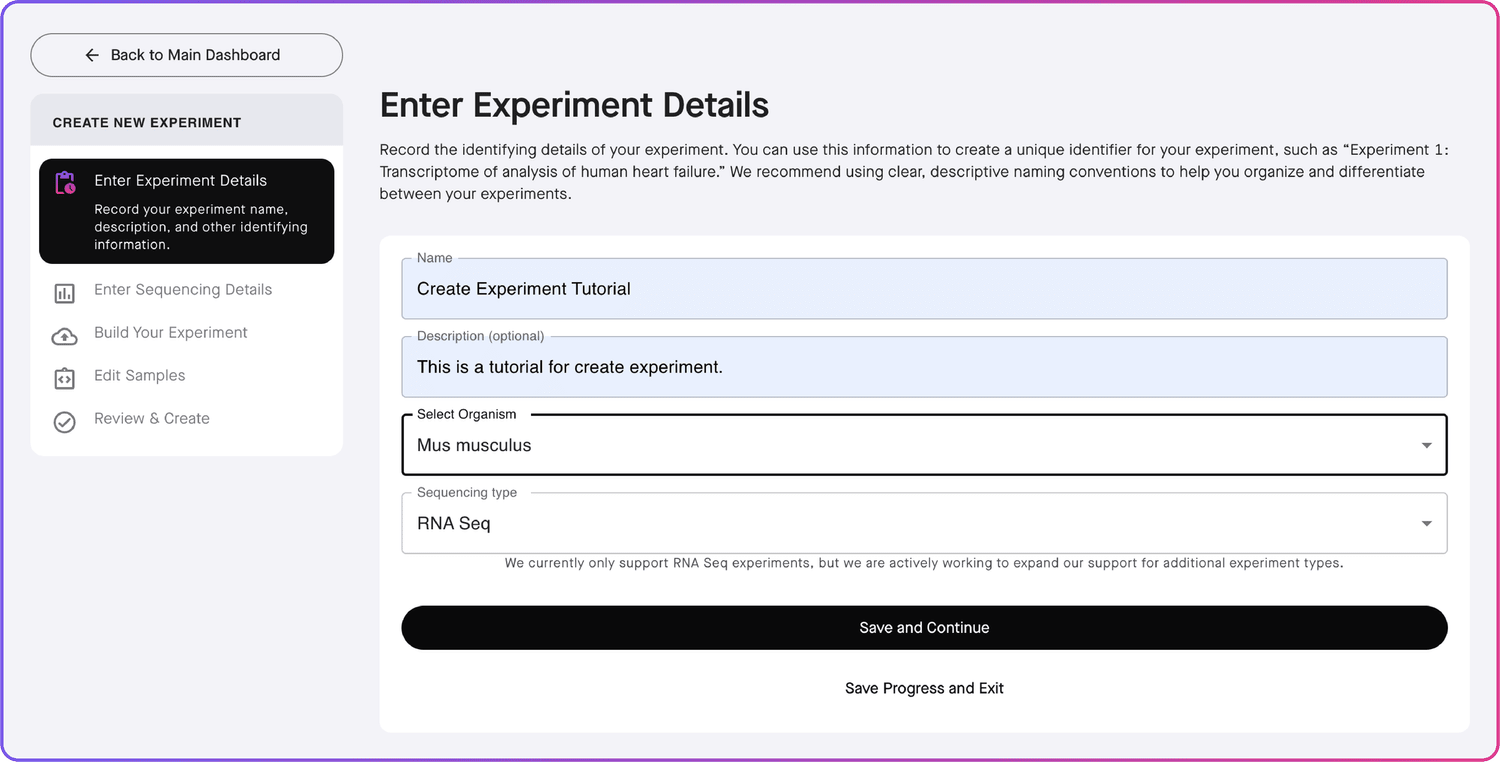
Task: Click the Save and Continue button
Action: [x=923, y=627]
